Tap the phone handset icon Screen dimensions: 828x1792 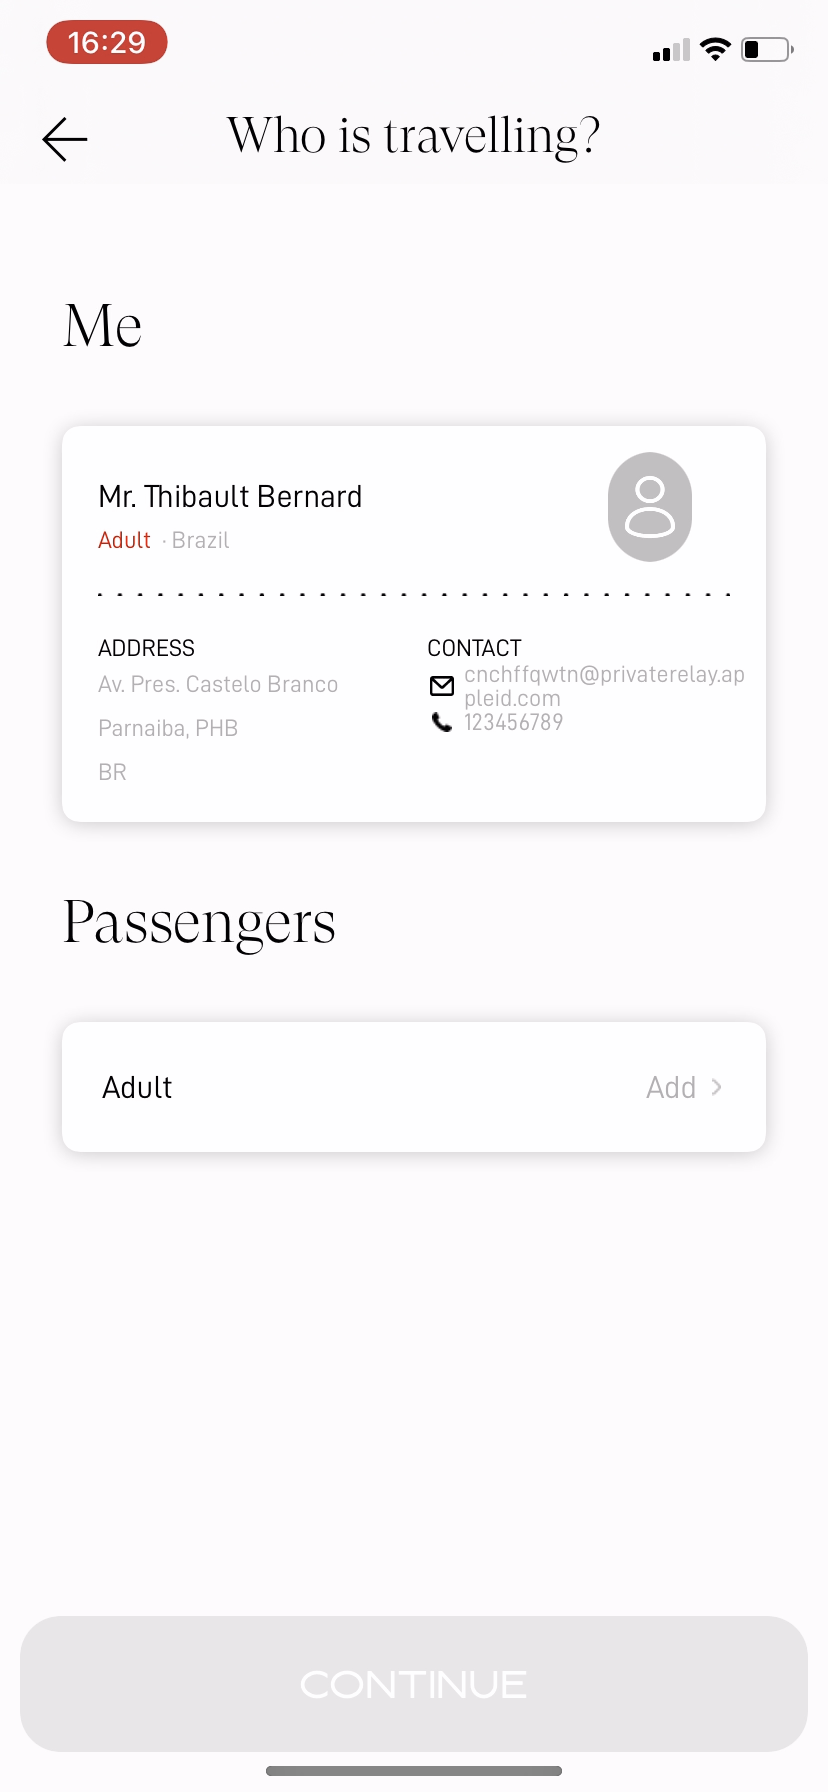click(x=442, y=722)
